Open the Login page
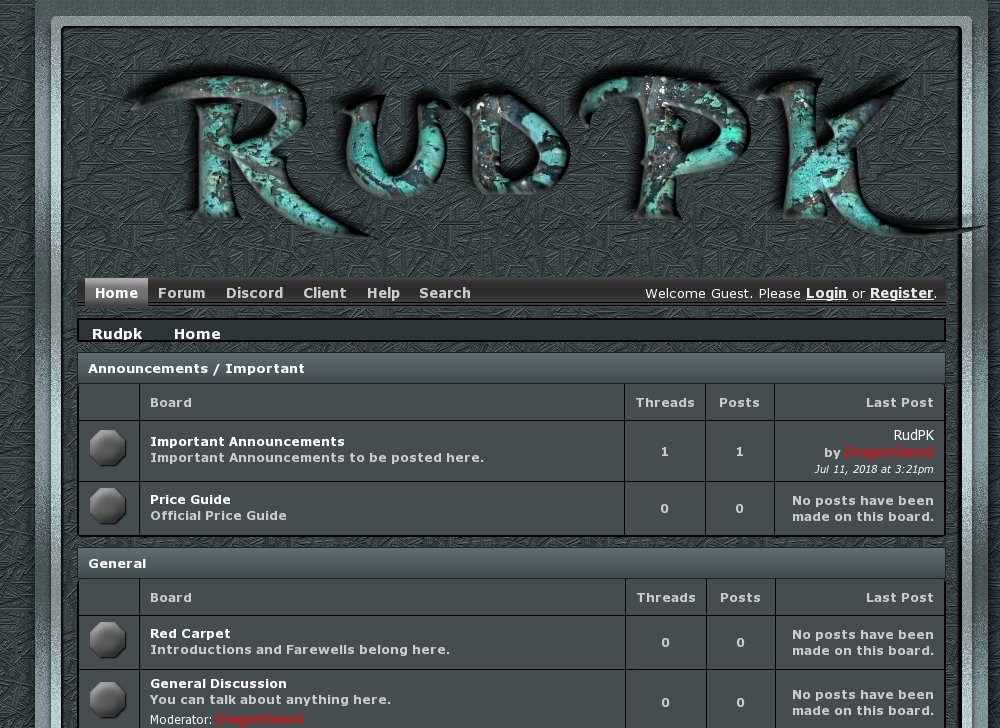 (826, 293)
